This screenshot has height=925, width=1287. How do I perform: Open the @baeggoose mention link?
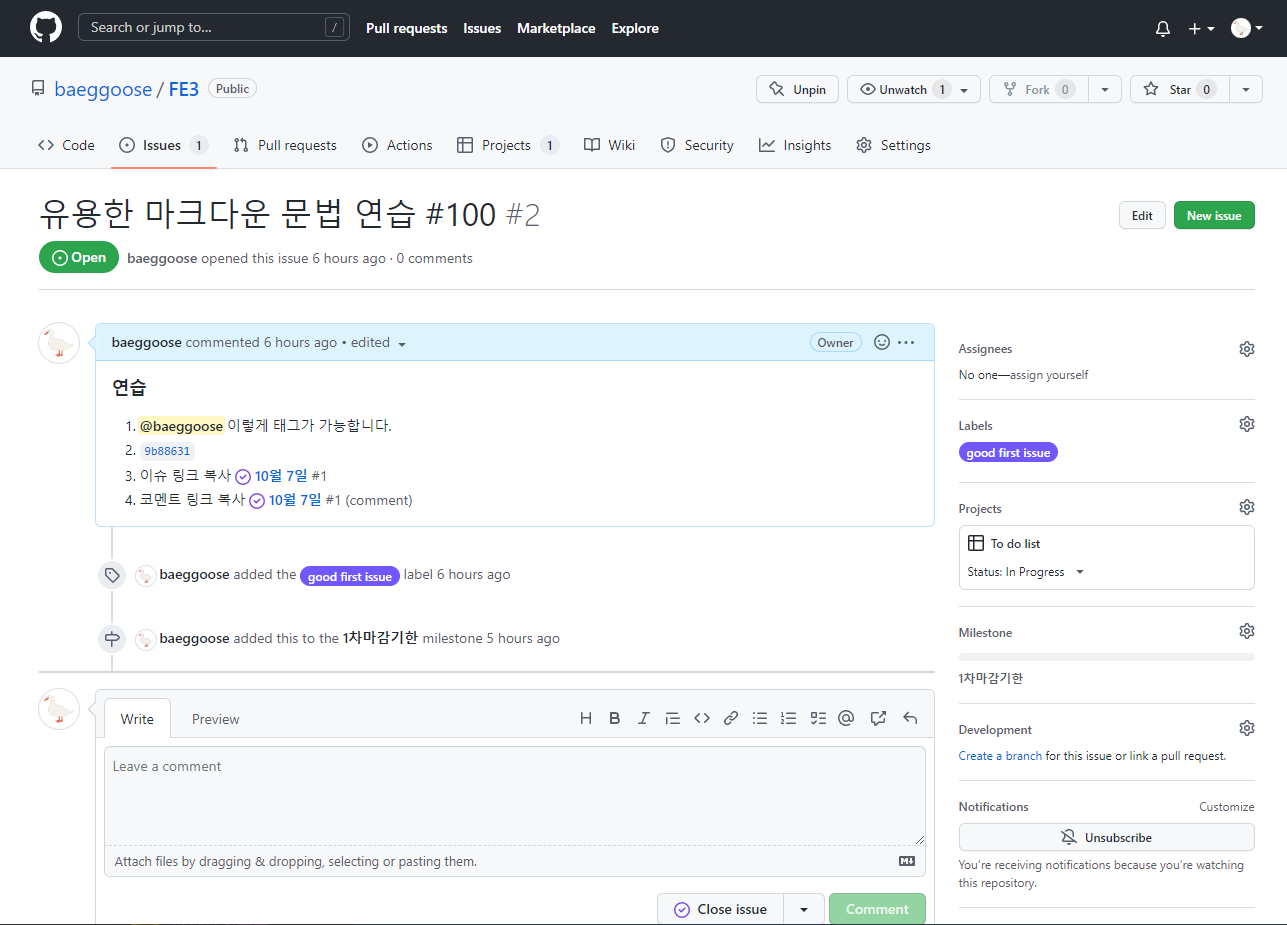181,426
